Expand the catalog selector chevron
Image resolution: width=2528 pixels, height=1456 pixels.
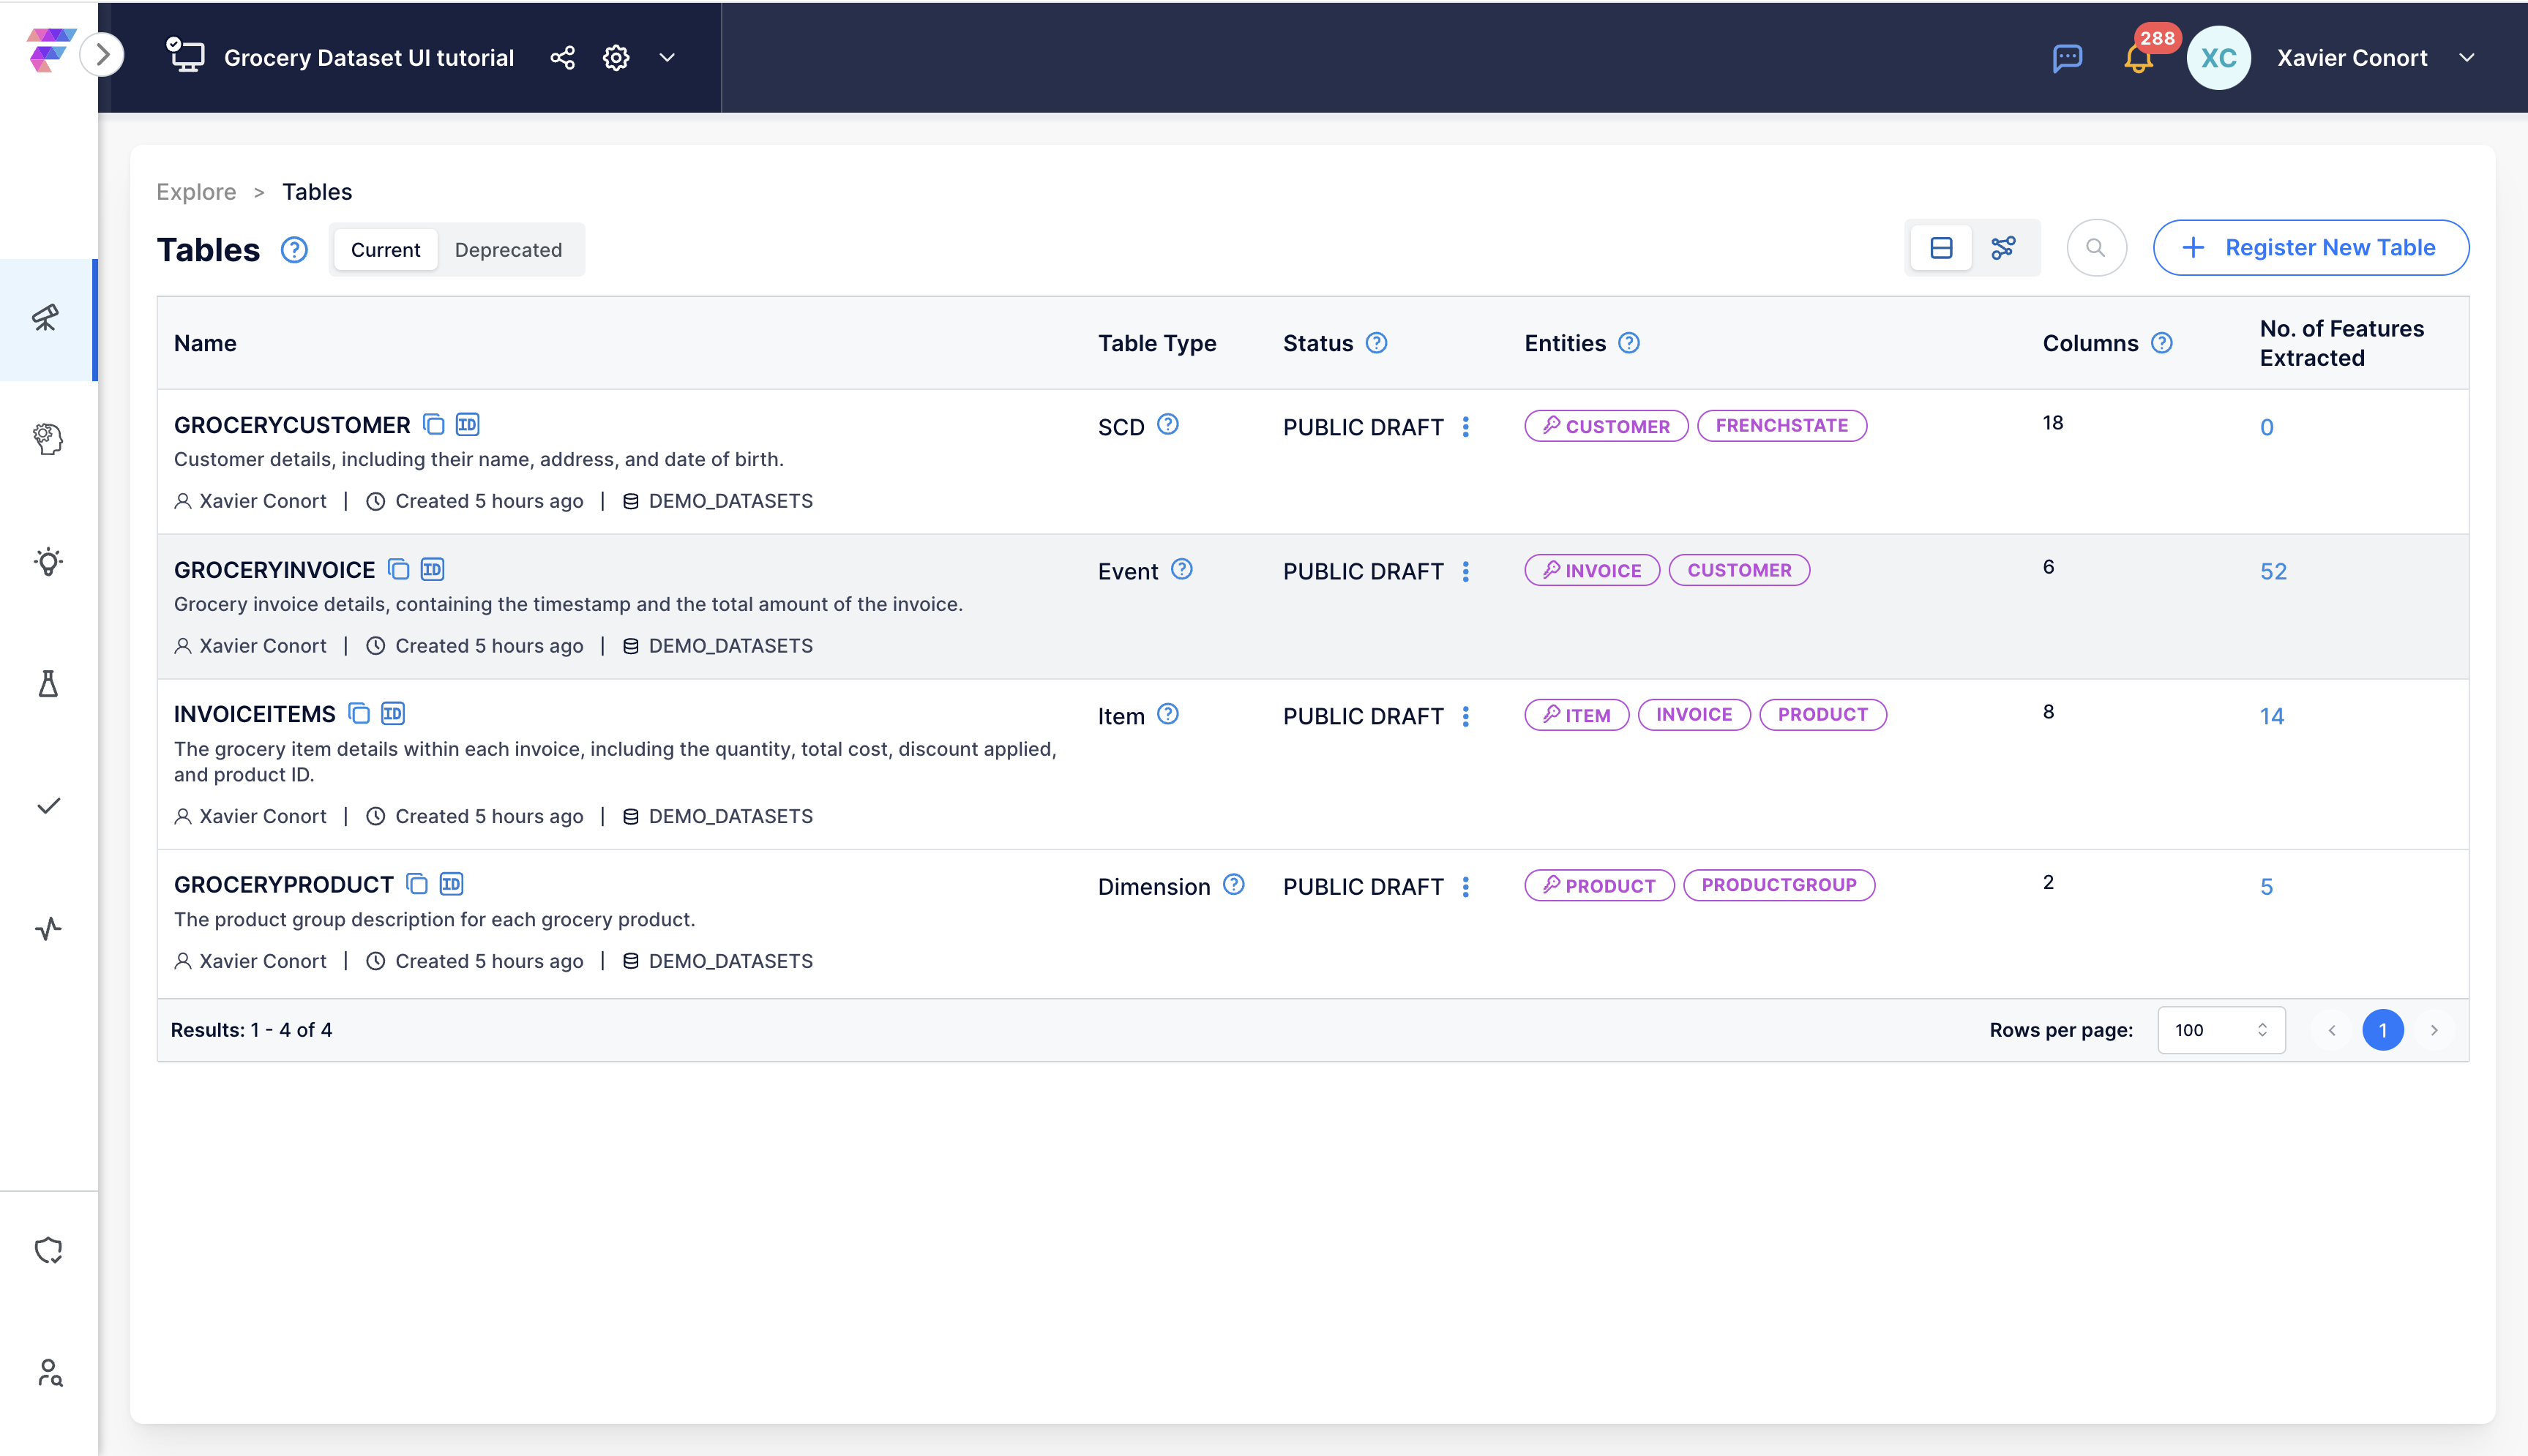coord(667,58)
